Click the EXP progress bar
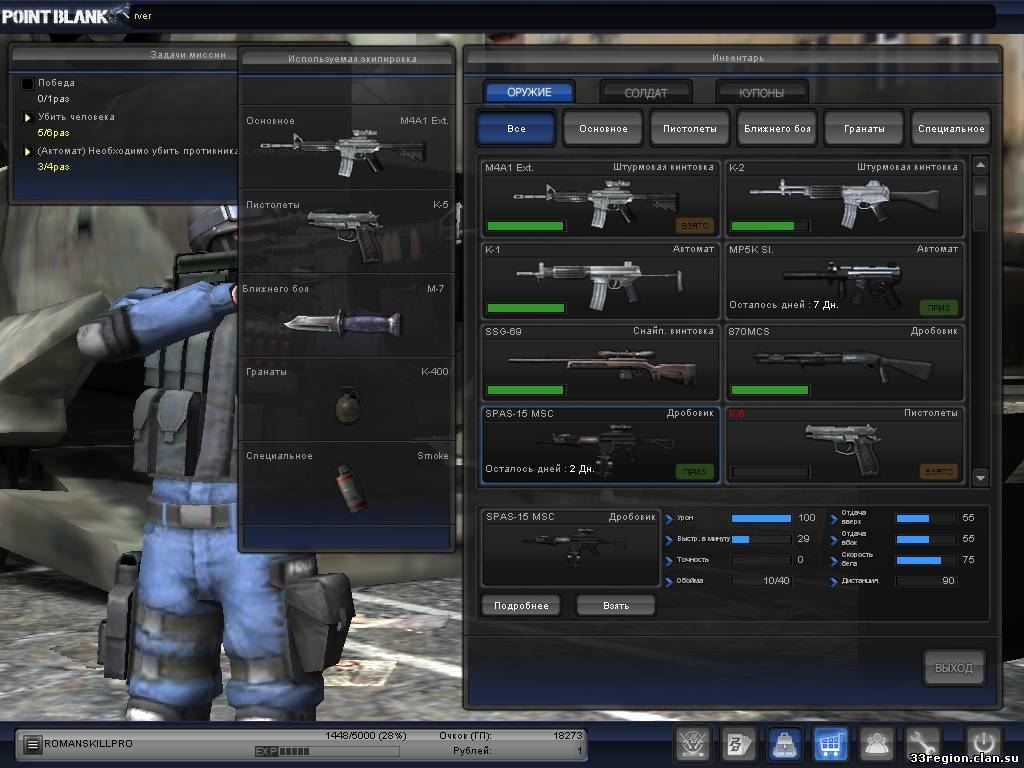The image size is (1024, 768). point(327,751)
